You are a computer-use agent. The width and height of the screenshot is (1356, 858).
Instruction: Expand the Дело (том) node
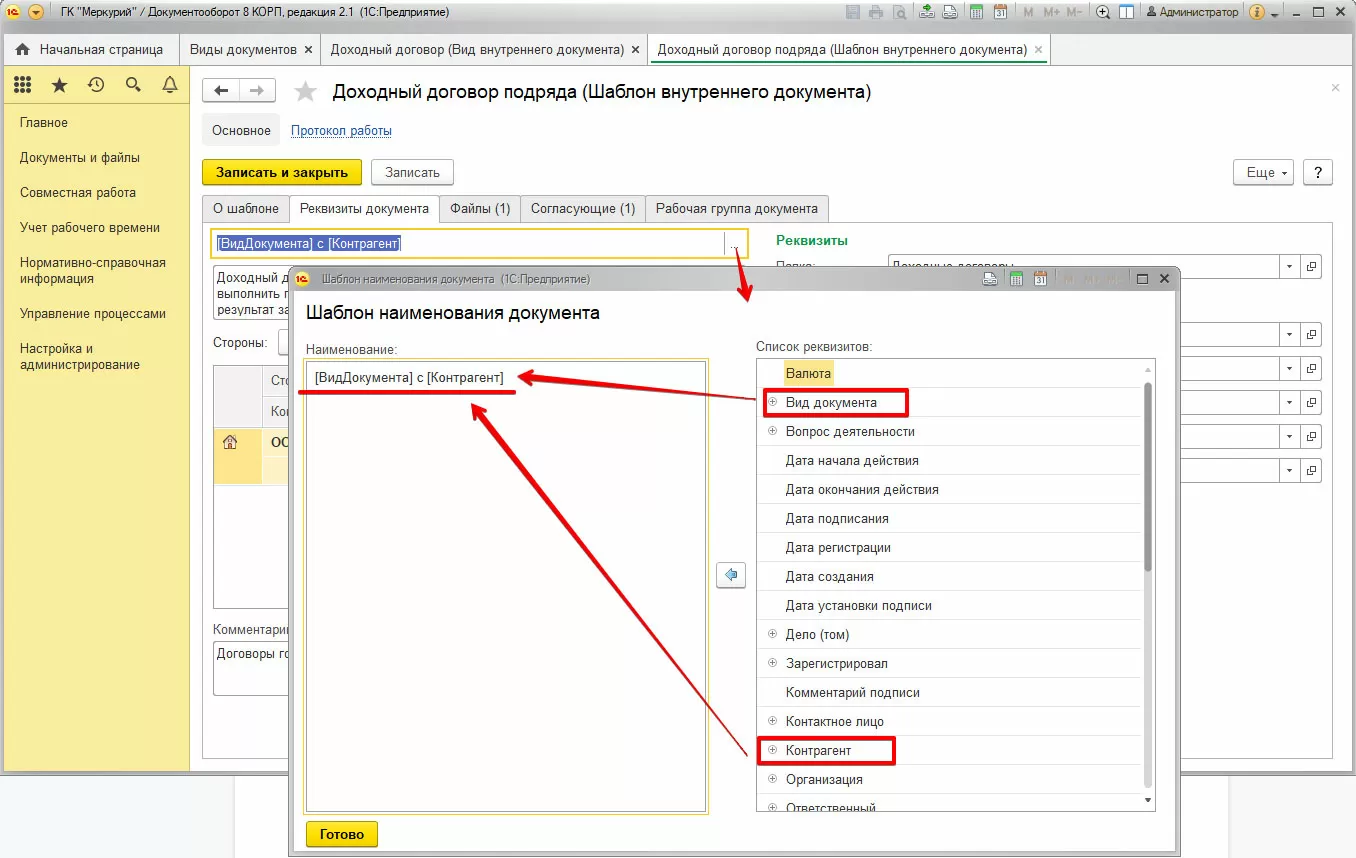(x=772, y=634)
